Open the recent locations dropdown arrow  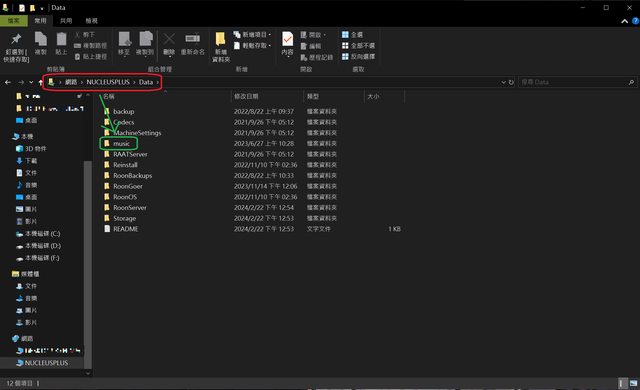click(x=31, y=82)
